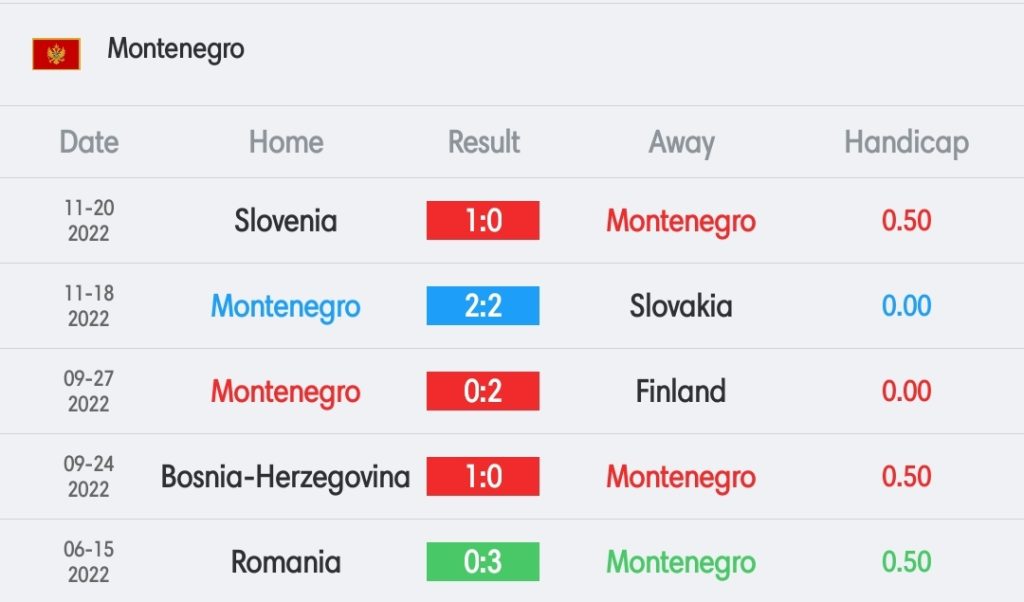This screenshot has width=1024, height=602.
Task: Select the Date column header
Action: click(x=89, y=142)
